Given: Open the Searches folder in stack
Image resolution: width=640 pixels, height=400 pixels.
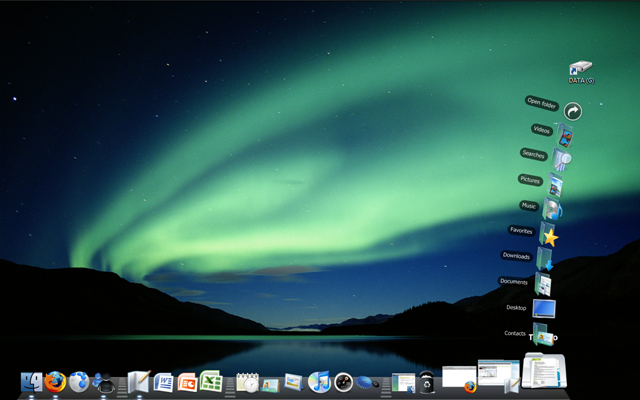Looking at the screenshot, I should coord(561,159).
